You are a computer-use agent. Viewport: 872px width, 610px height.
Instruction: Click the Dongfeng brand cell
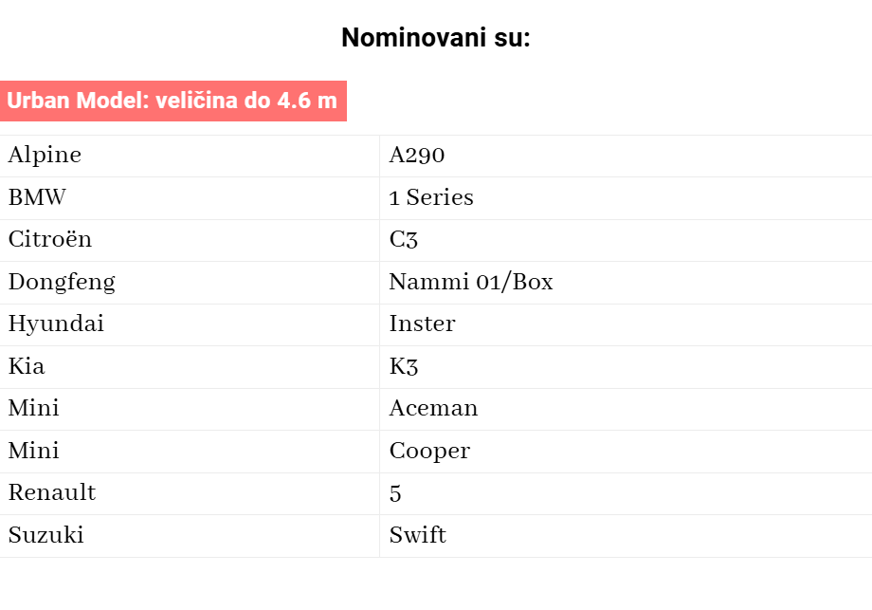(190, 282)
